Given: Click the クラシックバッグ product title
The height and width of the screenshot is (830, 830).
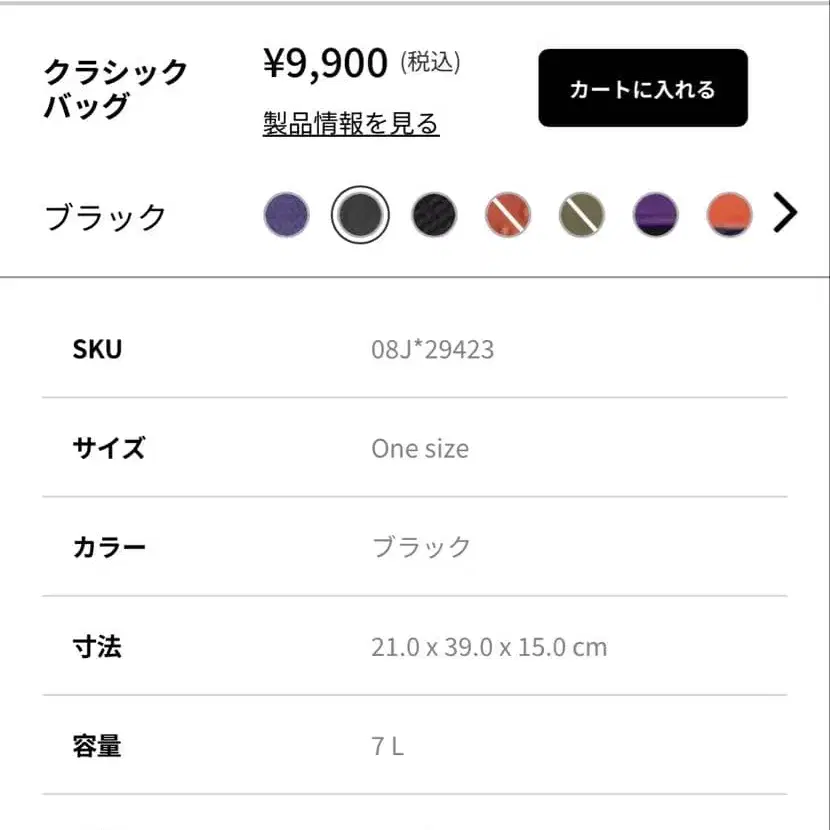Looking at the screenshot, I should click(115, 89).
